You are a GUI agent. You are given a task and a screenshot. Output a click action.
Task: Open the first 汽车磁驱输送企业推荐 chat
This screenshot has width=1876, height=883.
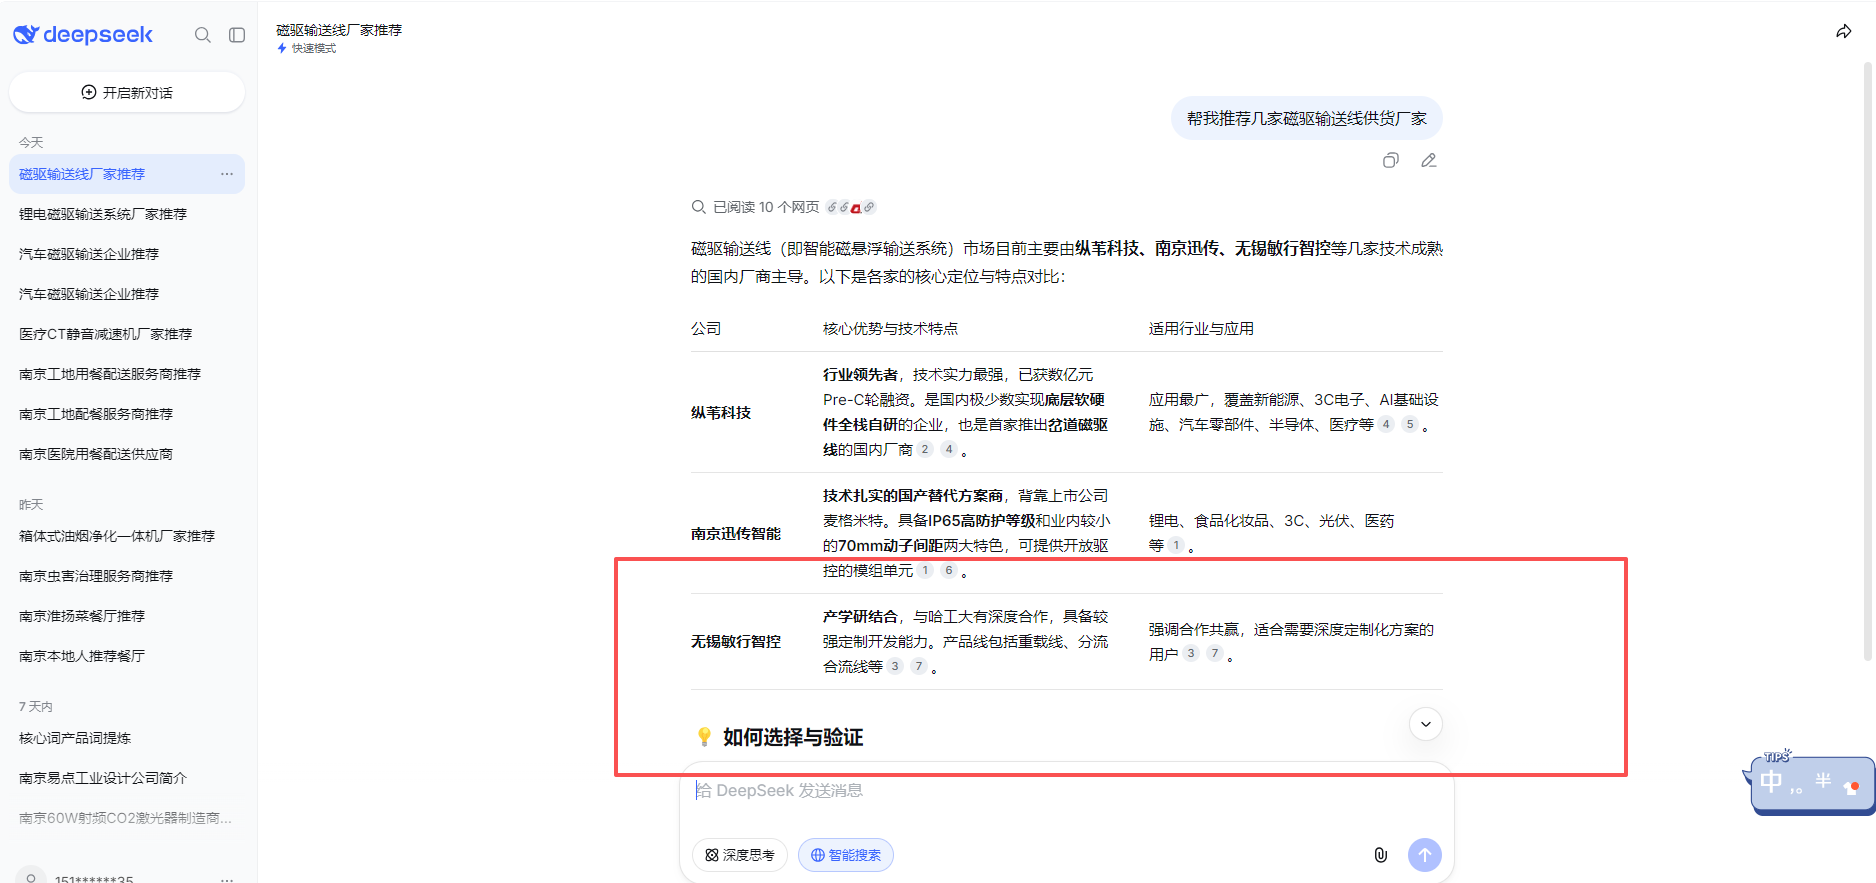(127, 254)
